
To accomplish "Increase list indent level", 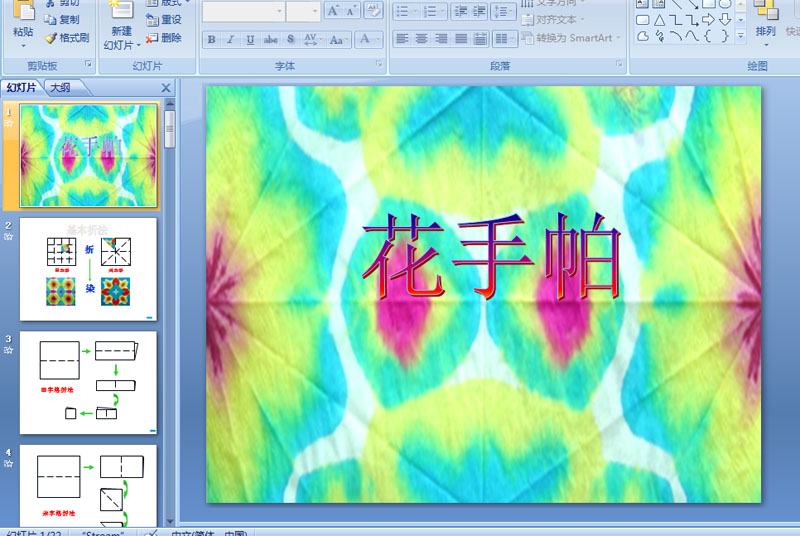I will click(x=479, y=11).
